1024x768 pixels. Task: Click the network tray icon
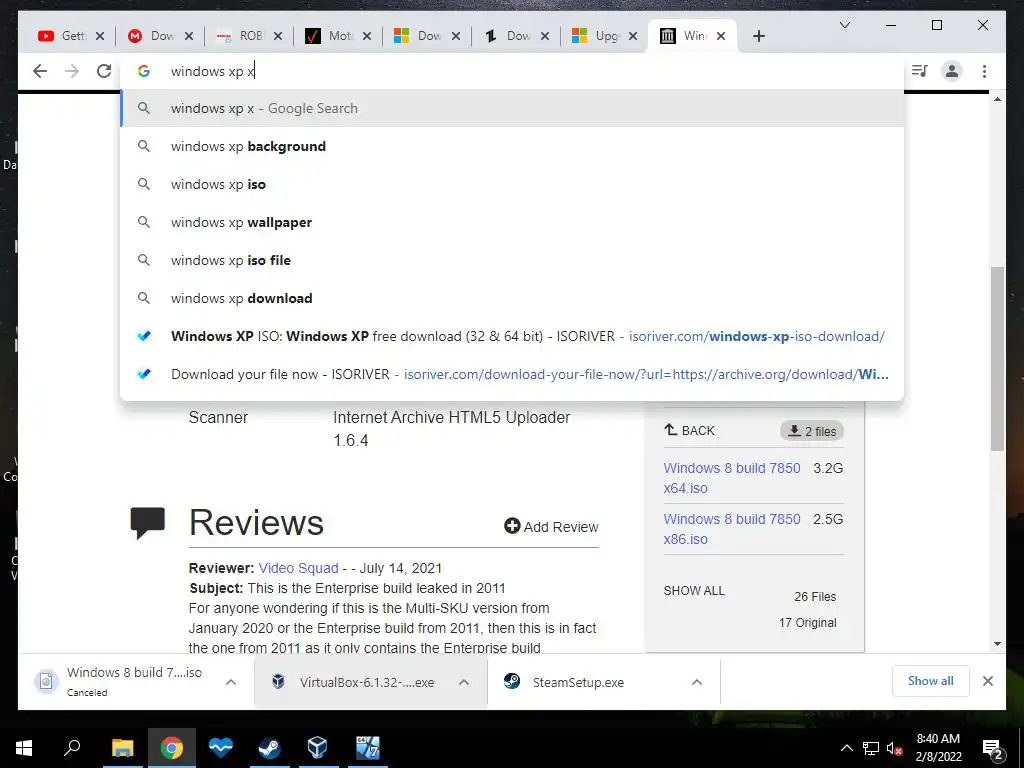[871, 748]
